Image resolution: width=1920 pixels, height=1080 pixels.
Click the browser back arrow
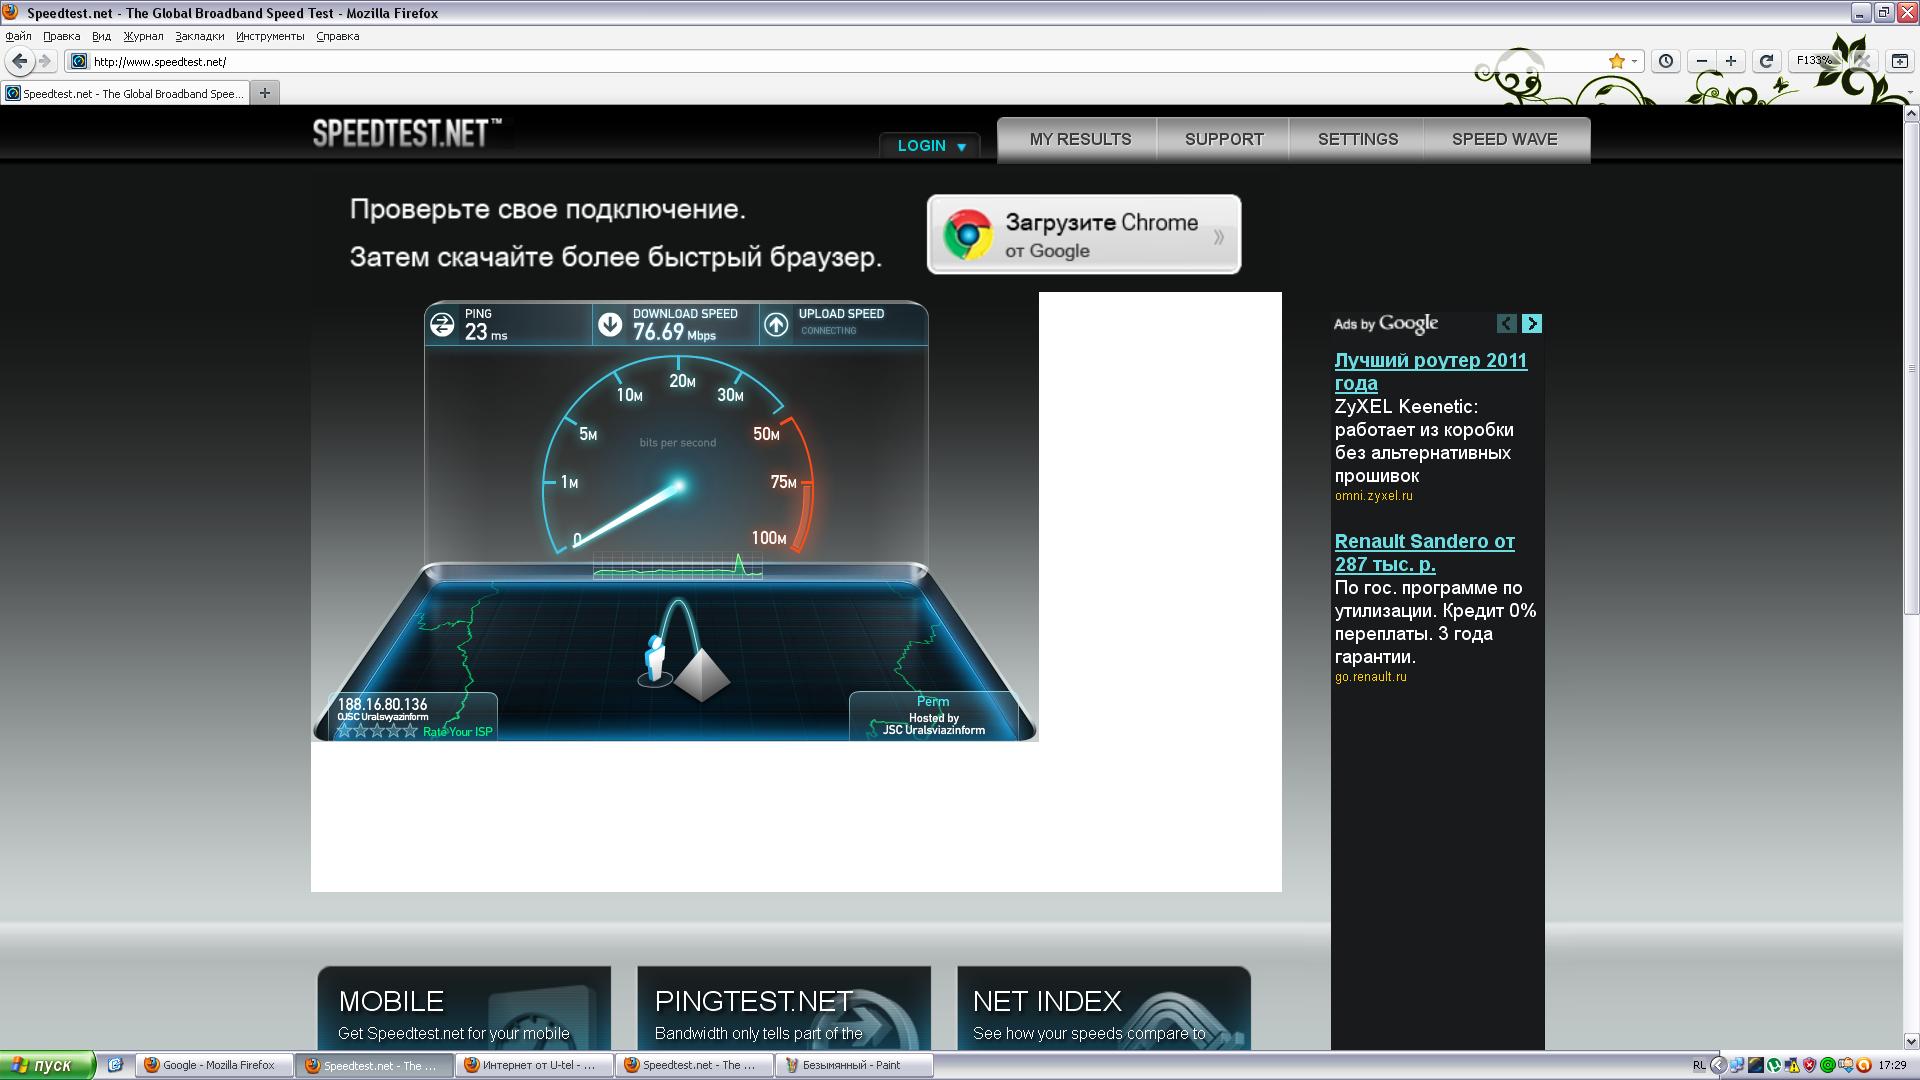point(20,61)
